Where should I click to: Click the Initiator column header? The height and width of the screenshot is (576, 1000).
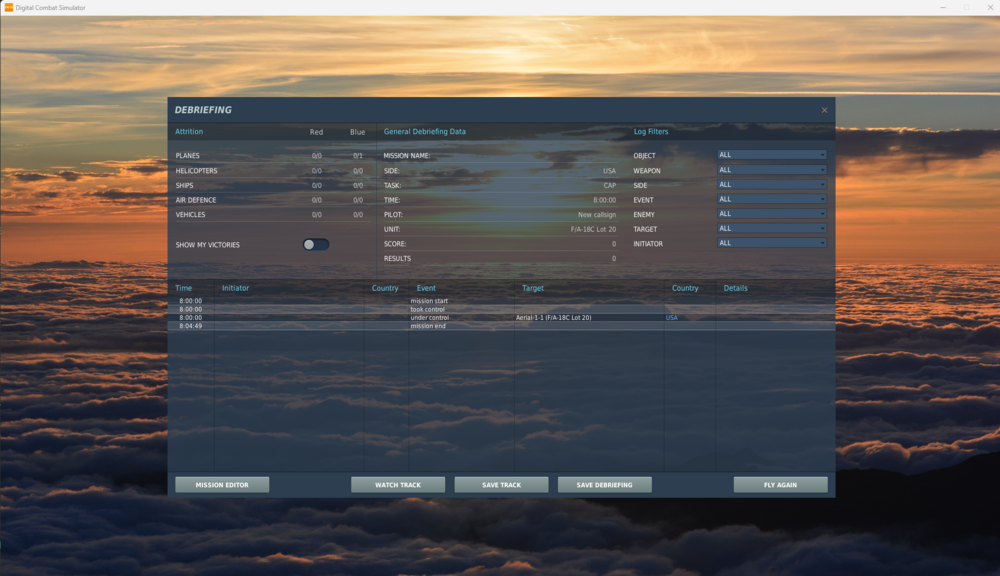[x=237, y=288]
